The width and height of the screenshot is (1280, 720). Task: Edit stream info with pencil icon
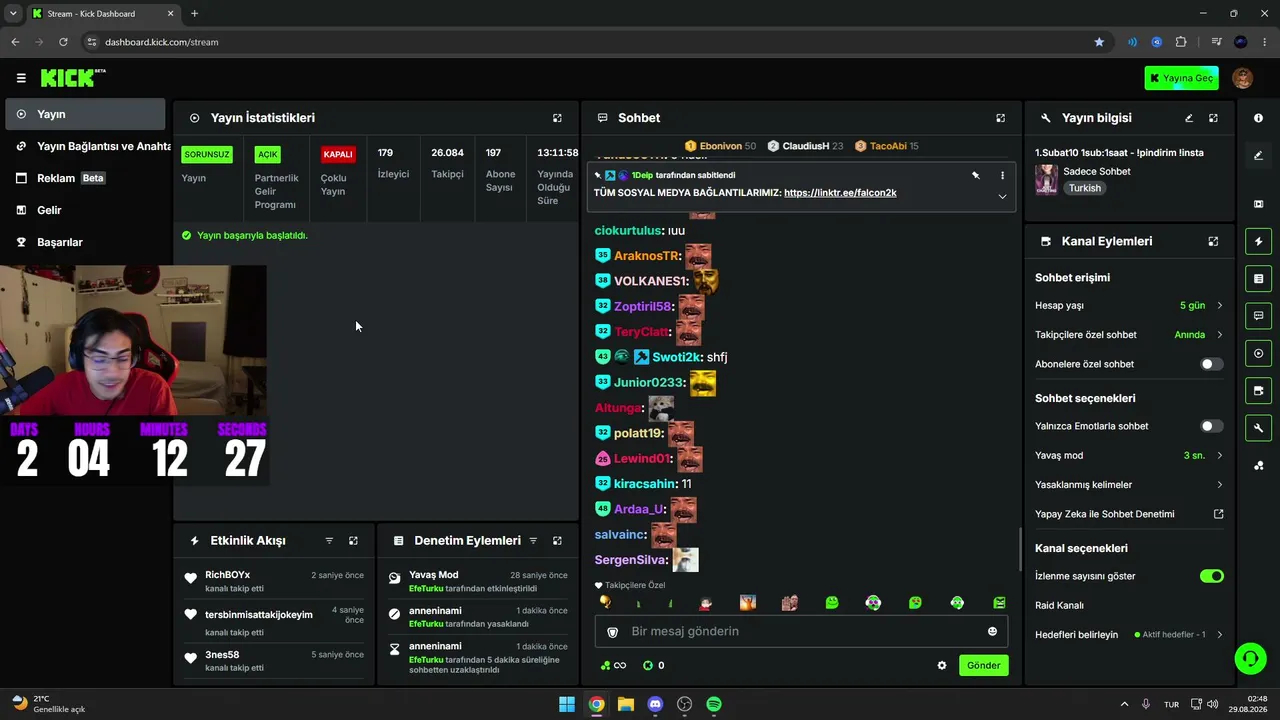[1189, 118]
